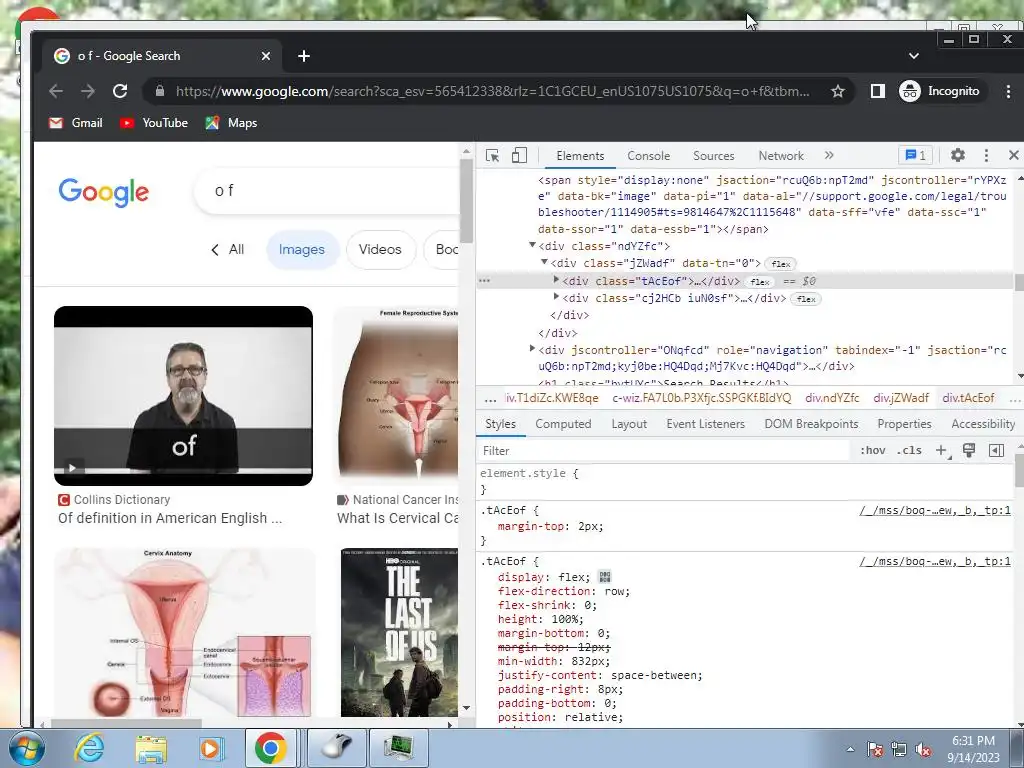Click the Styles Filter input field
Image resolution: width=1024 pixels, height=768 pixels.
pyautogui.click(x=663, y=451)
